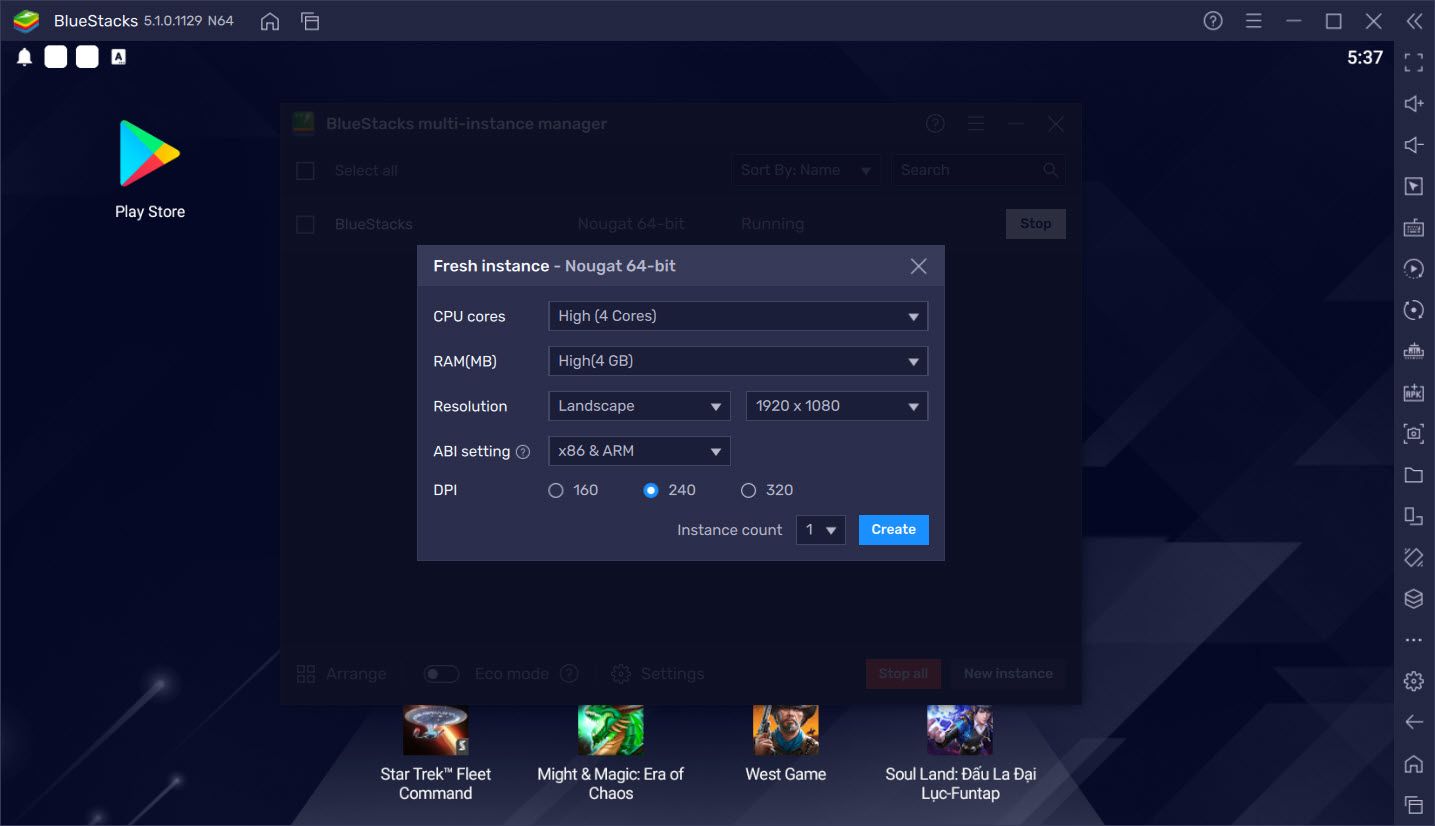Screen dimensions: 1435x826
Task: Open RAM(MB) dropdown
Action: click(738, 361)
